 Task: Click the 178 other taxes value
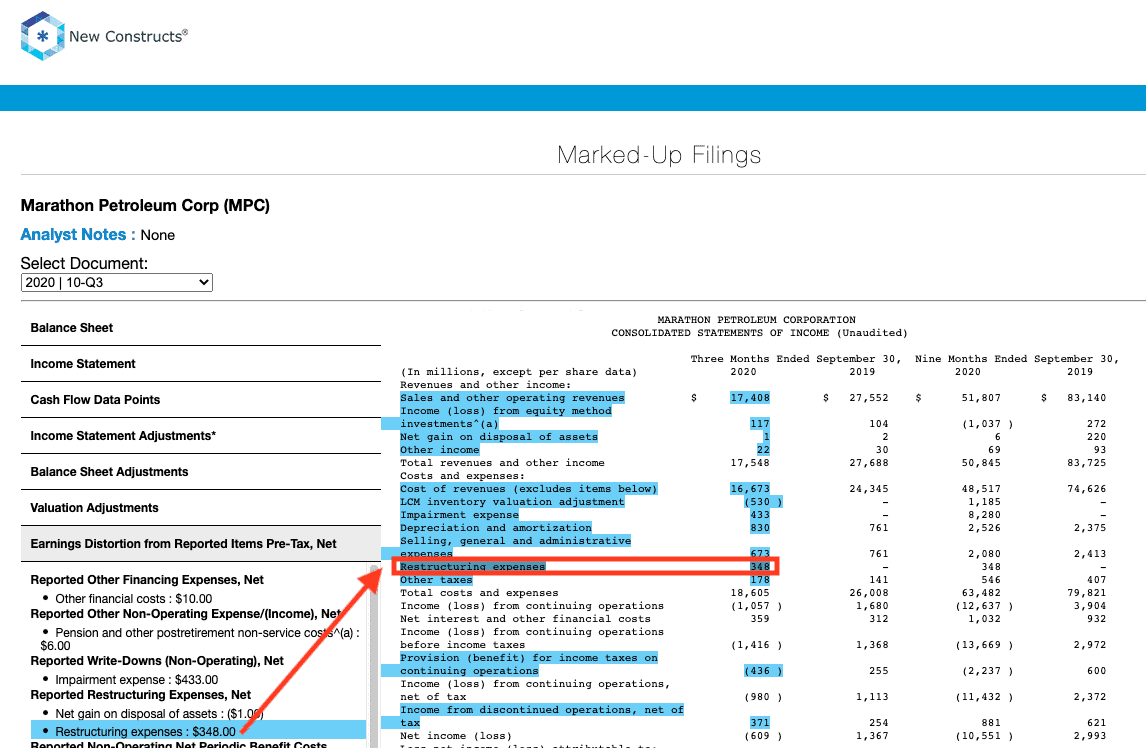click(x=759, y=580)
